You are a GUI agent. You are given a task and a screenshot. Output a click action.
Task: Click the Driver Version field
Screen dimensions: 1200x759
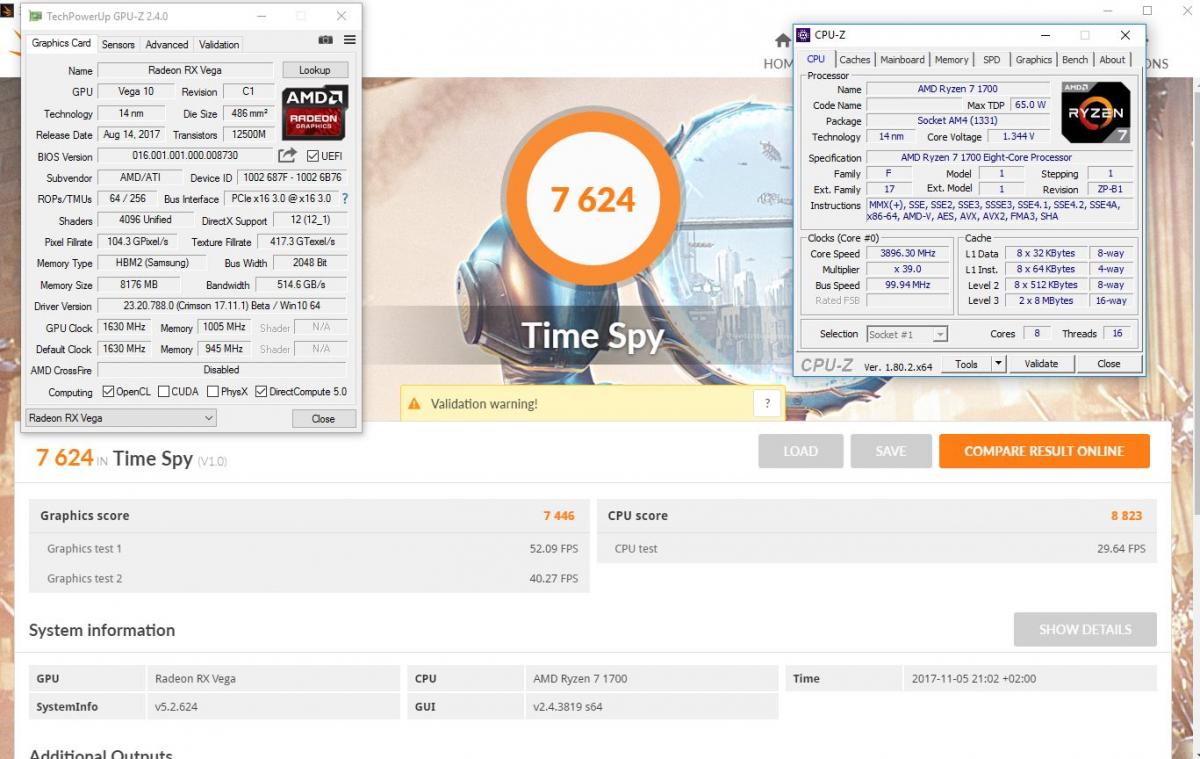pos(222,306)
